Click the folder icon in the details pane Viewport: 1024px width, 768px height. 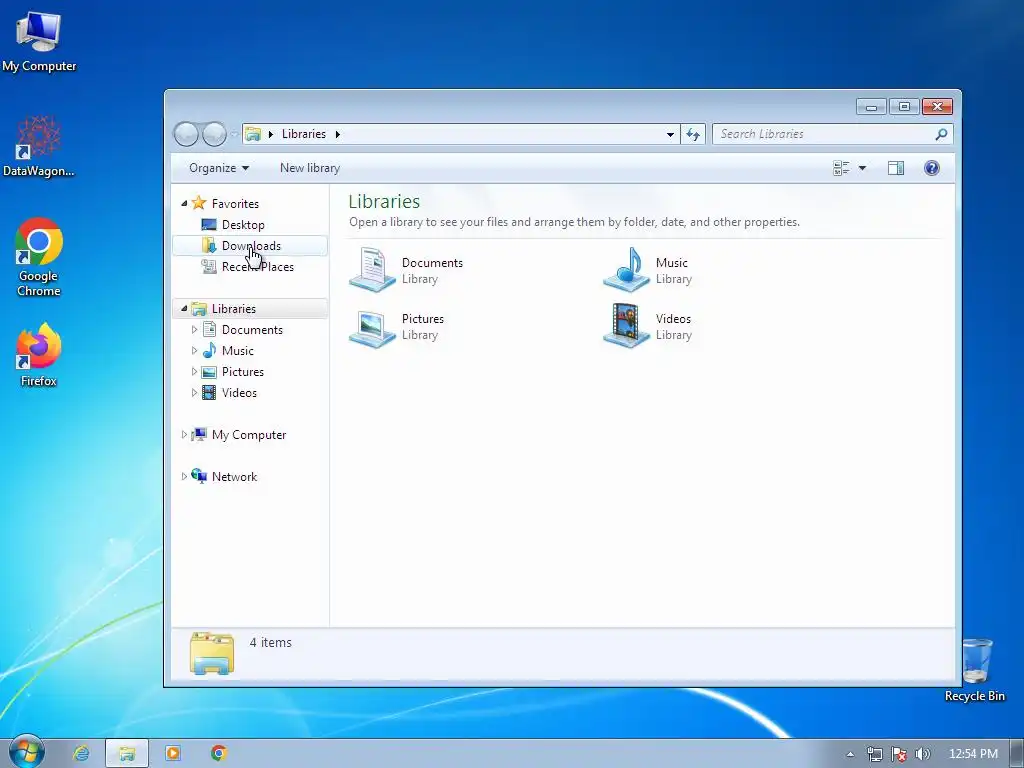click(x=212, y=652)
